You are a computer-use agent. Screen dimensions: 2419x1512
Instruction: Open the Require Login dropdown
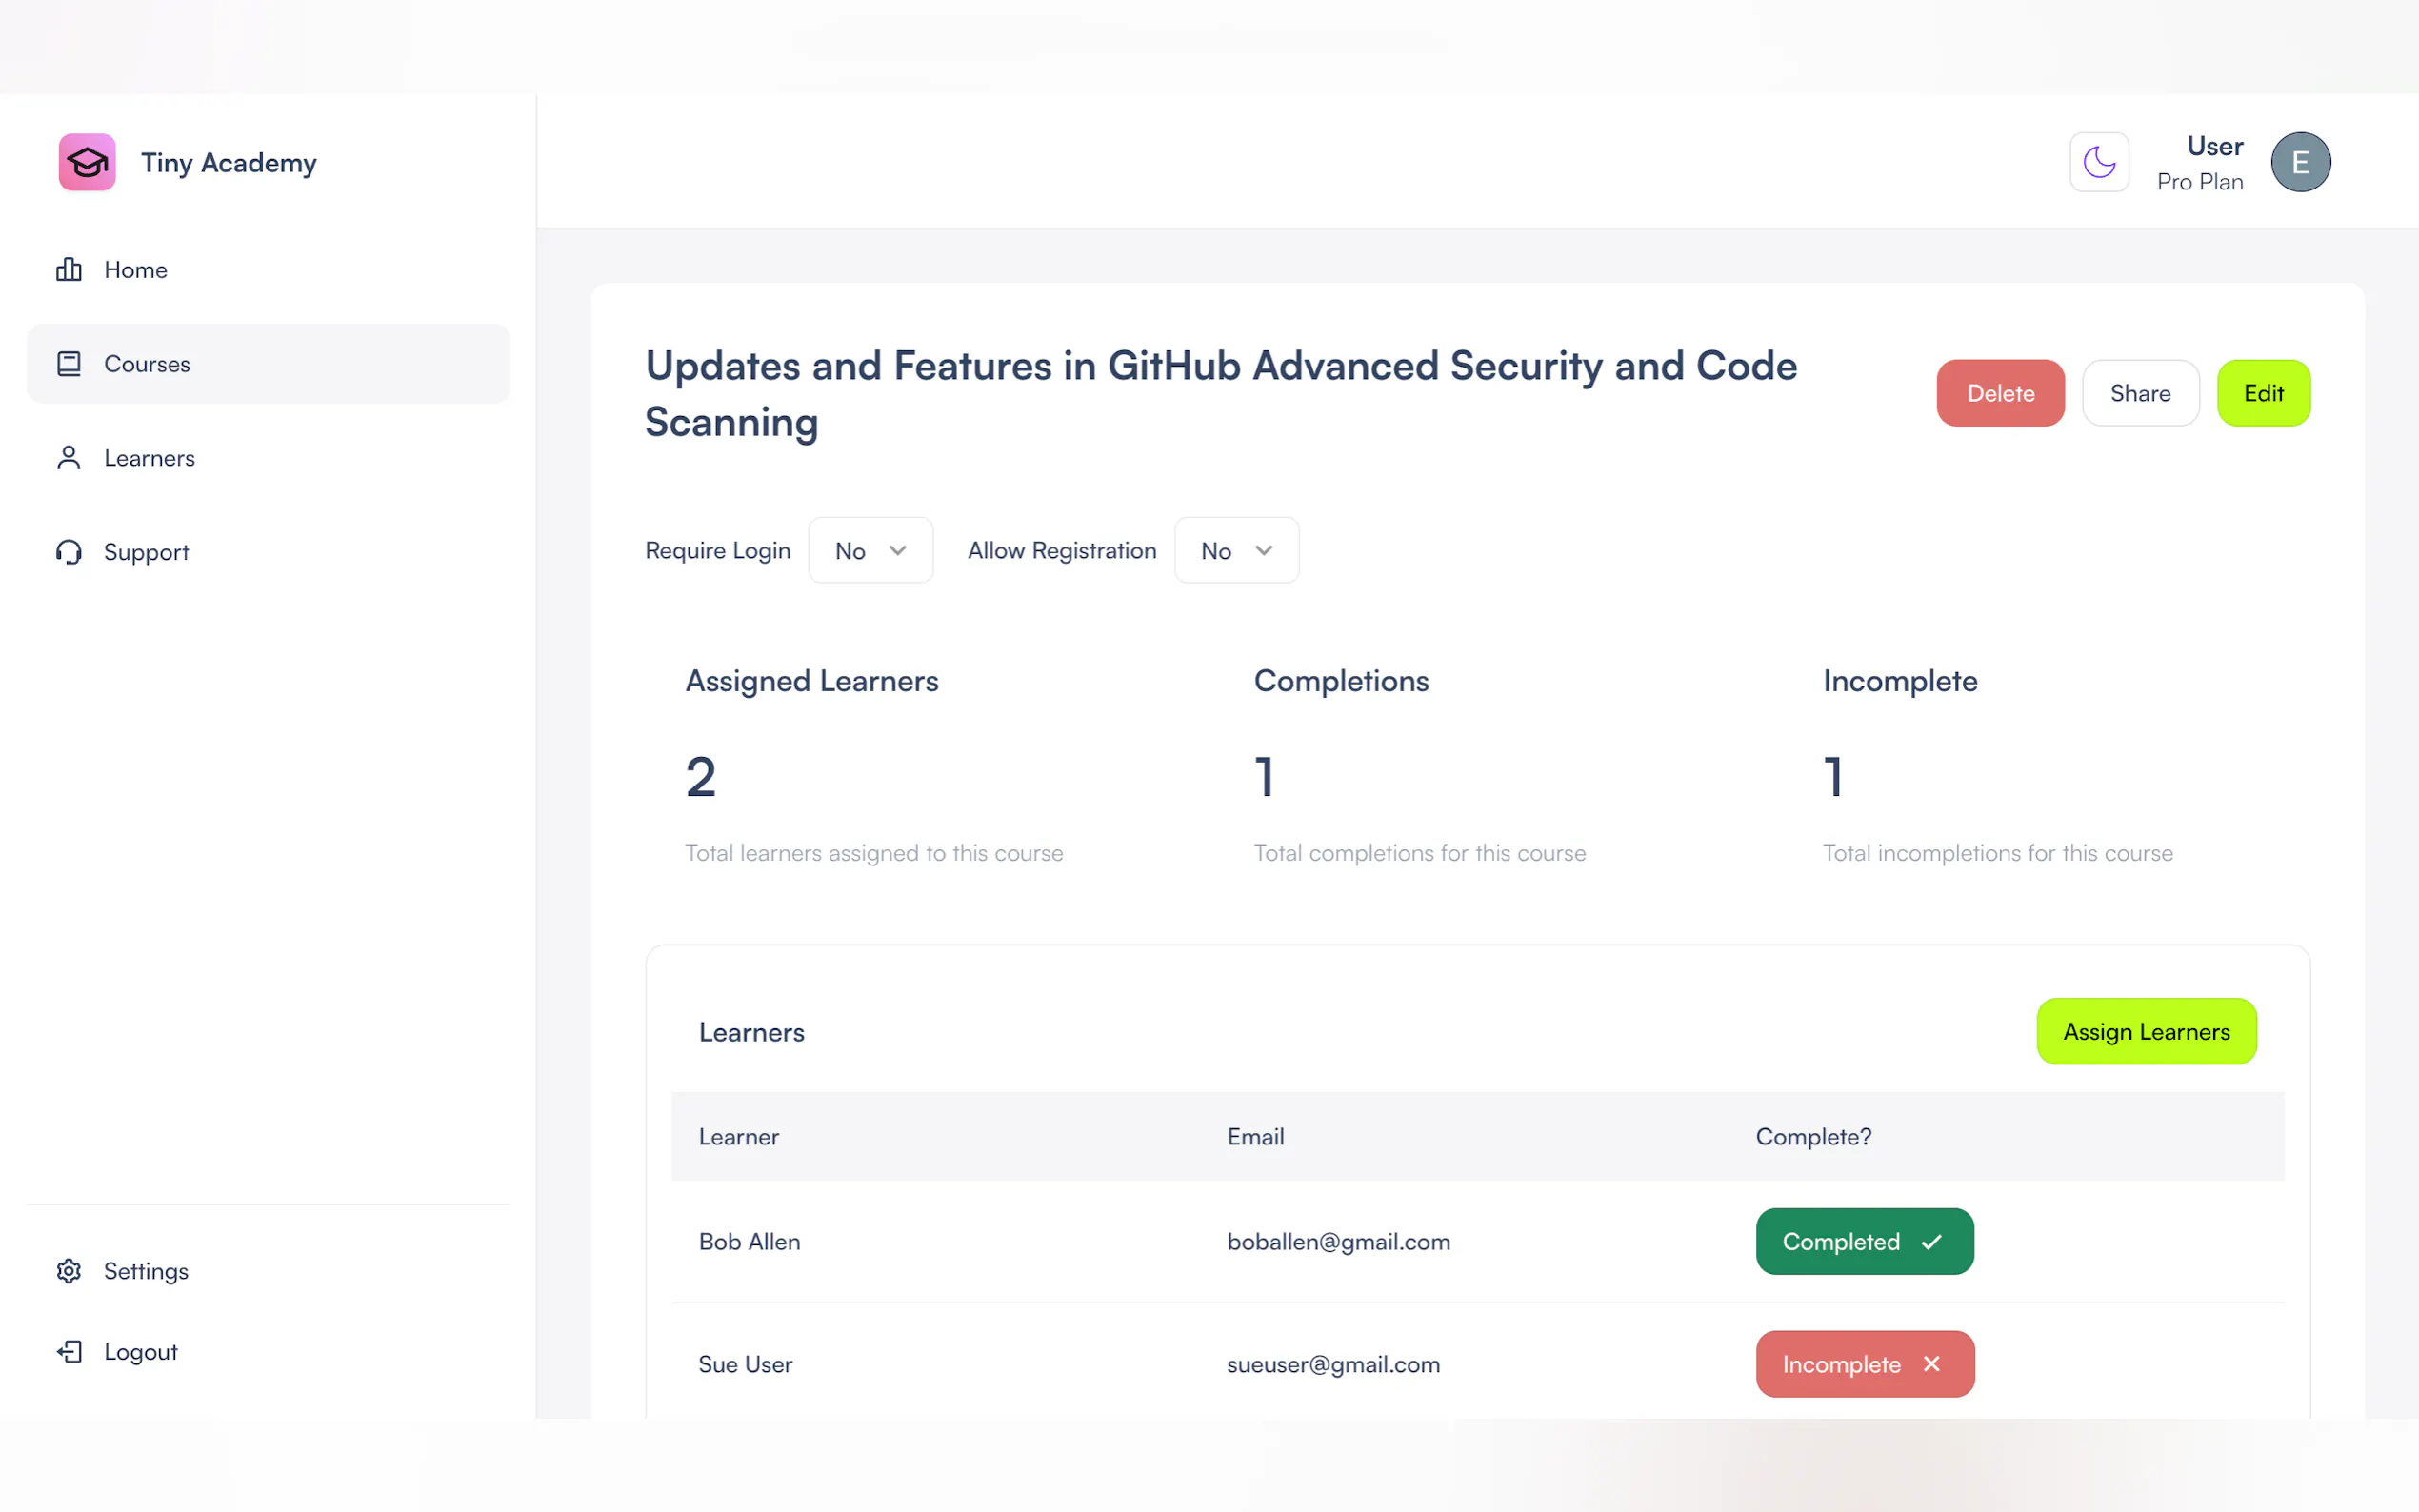tap(870, 551)
